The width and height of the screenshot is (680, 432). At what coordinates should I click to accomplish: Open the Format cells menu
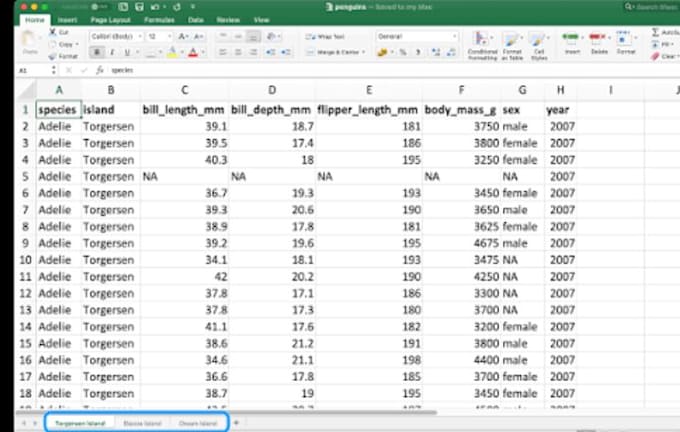(626, 43)
